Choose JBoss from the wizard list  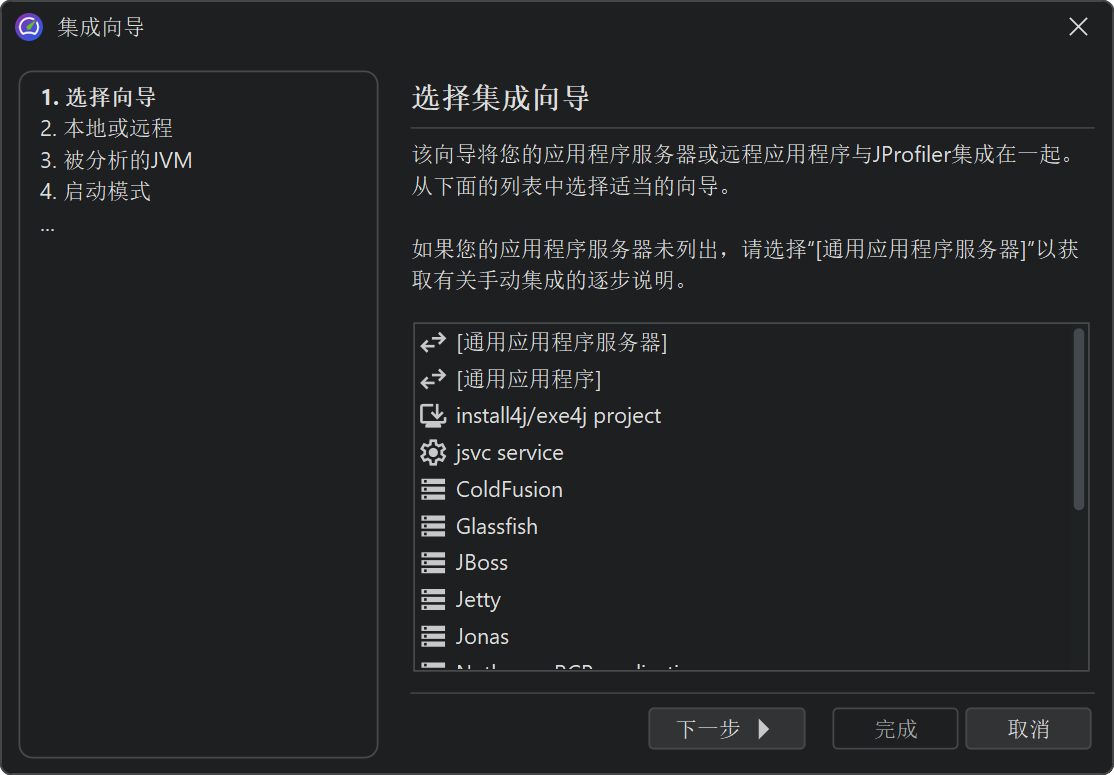pos(482,563)
